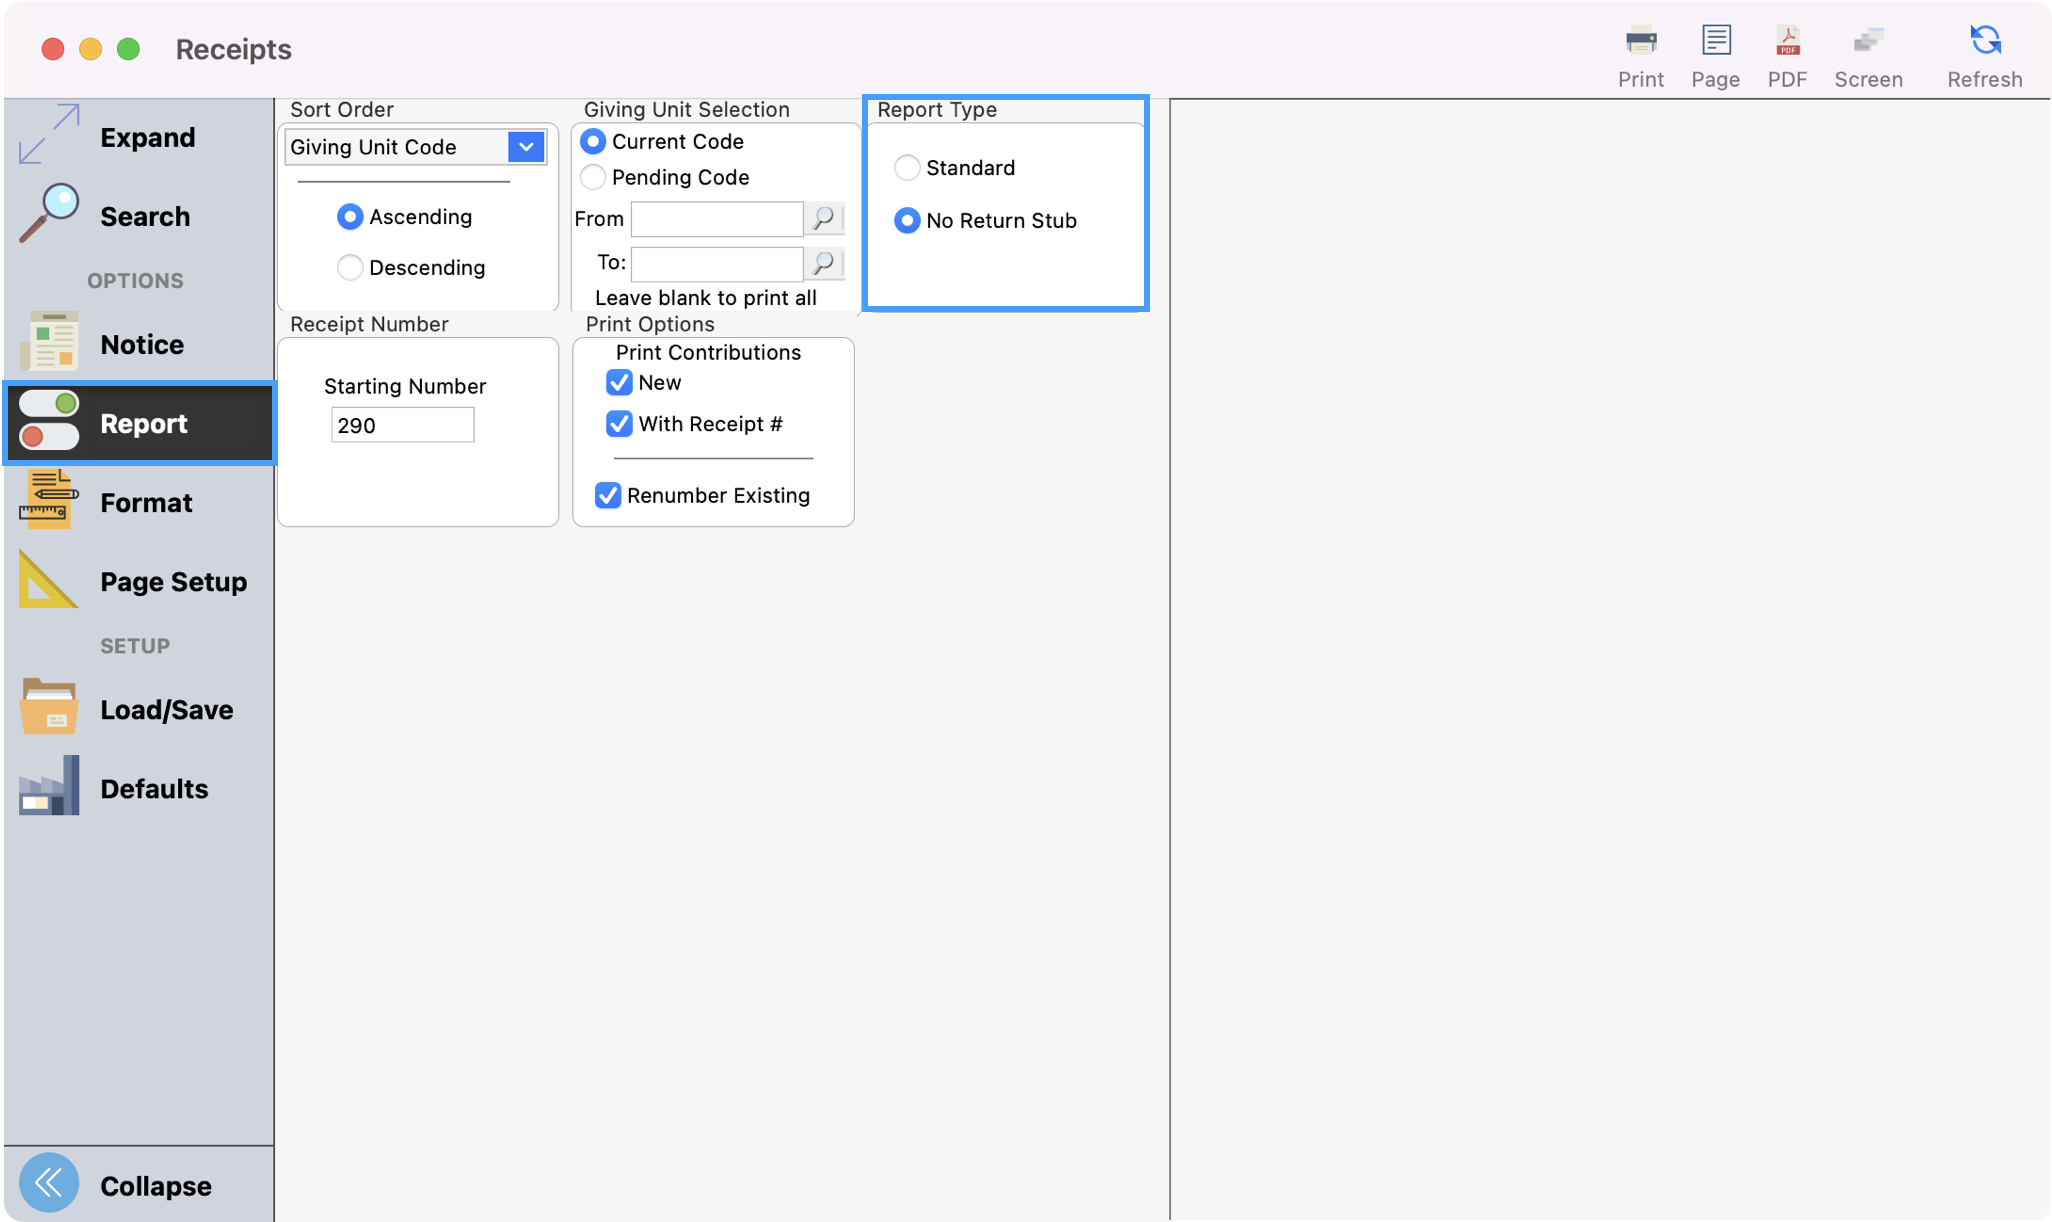Collapse the sidebar panel
The width and height of the screenshot is (2052, 1222).
[x=48, y=1183]
